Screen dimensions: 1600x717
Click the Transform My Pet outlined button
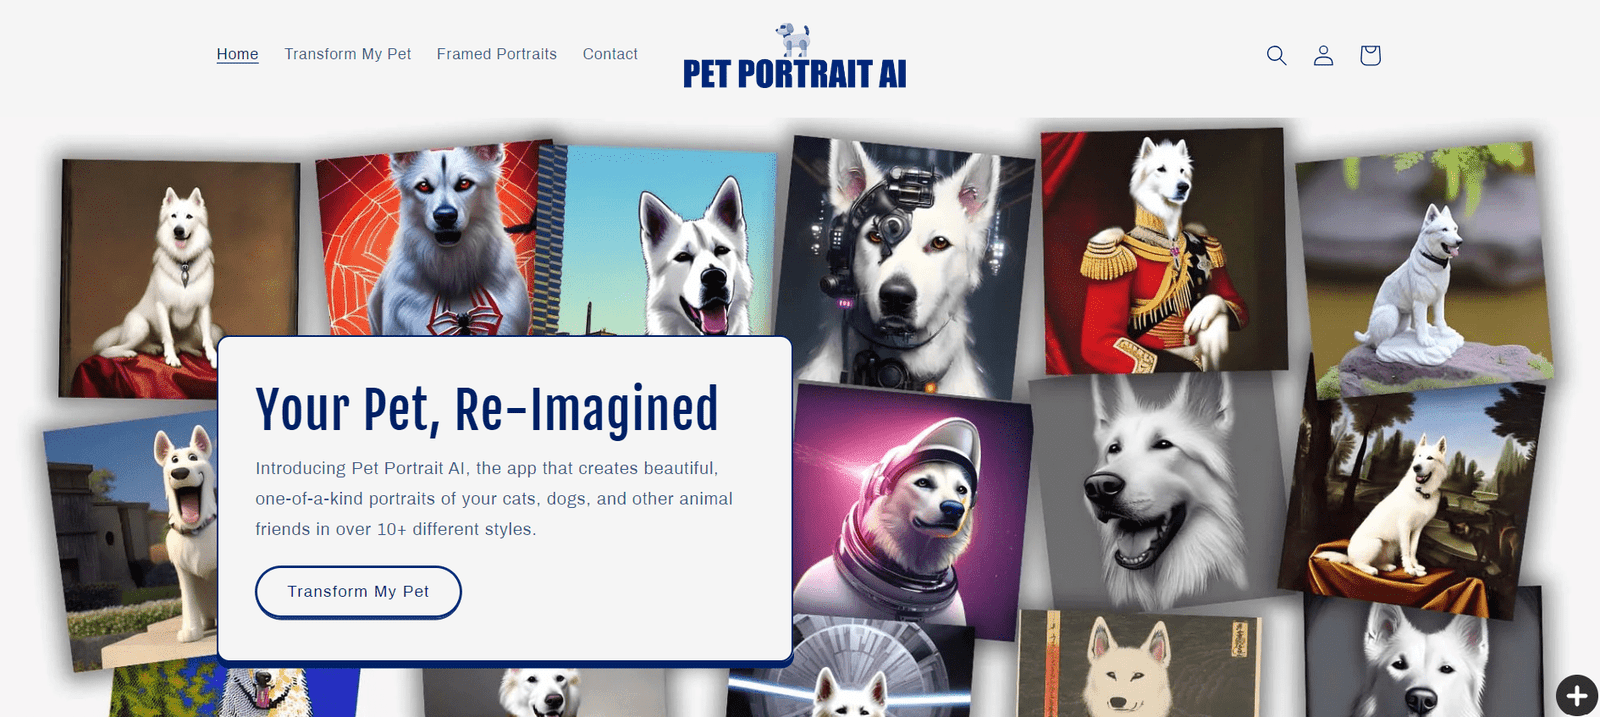358,592
